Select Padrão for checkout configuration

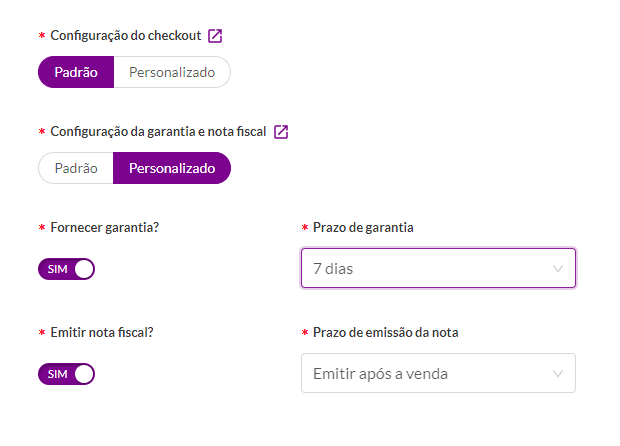tap(76, 72)
